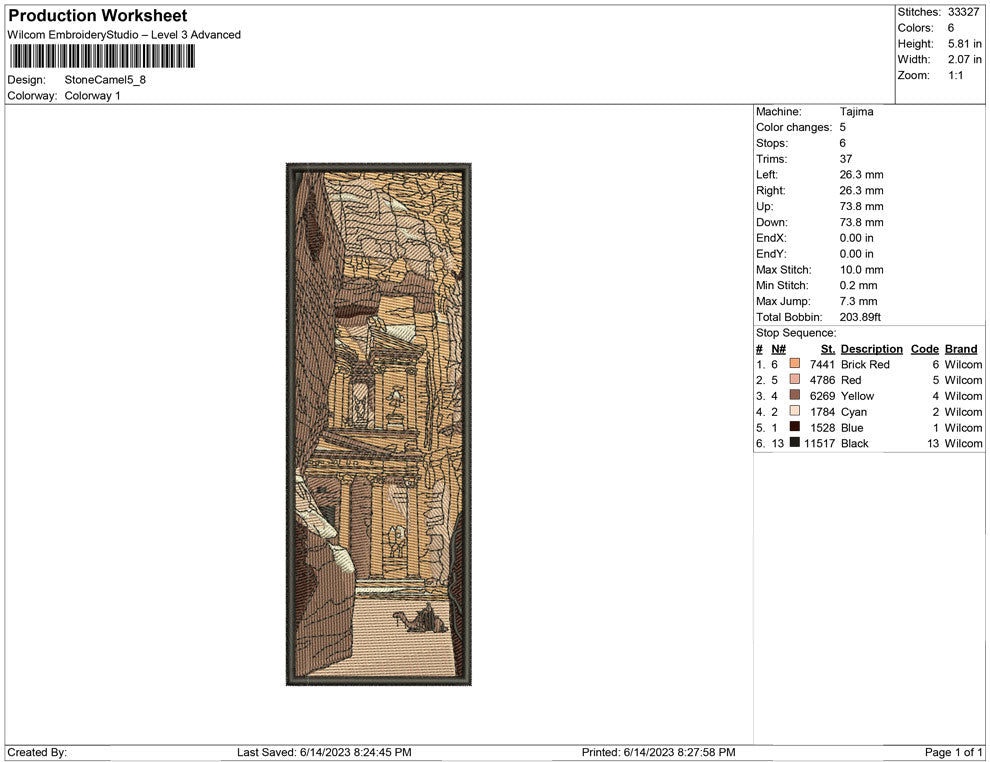Screen dimensions: 990x762
Task: Select the Red thread color swatch
Action: tap(794, 380)
